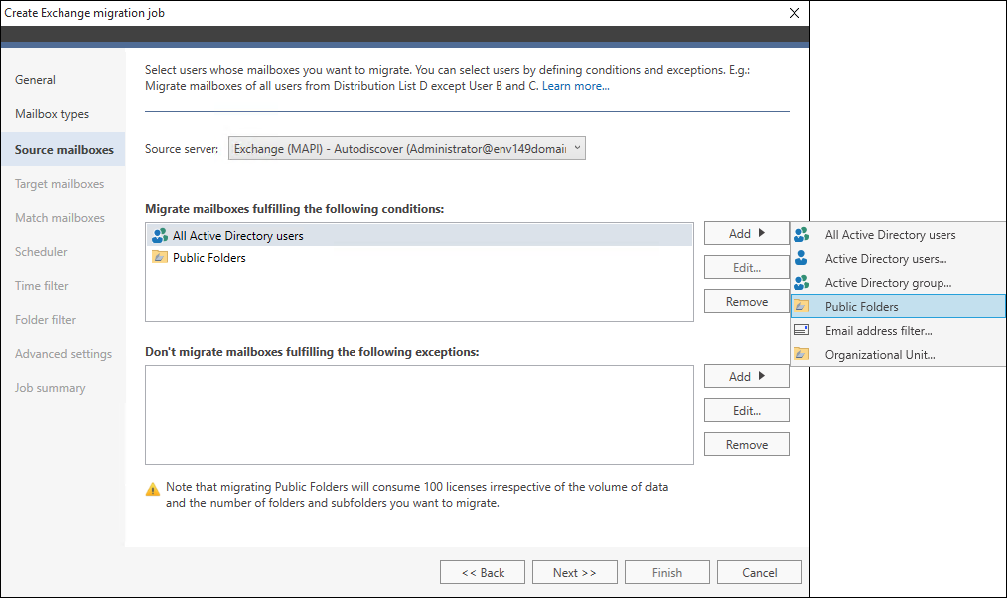Remove the selected condition
1007x598 pixels.
746,301
